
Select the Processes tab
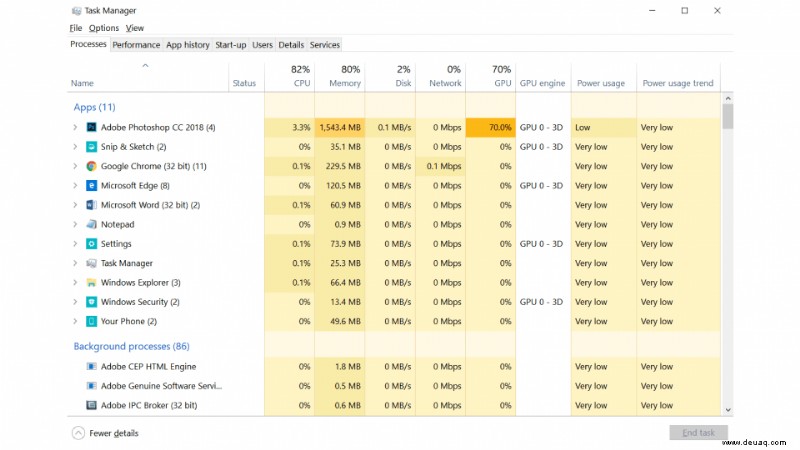88,44
